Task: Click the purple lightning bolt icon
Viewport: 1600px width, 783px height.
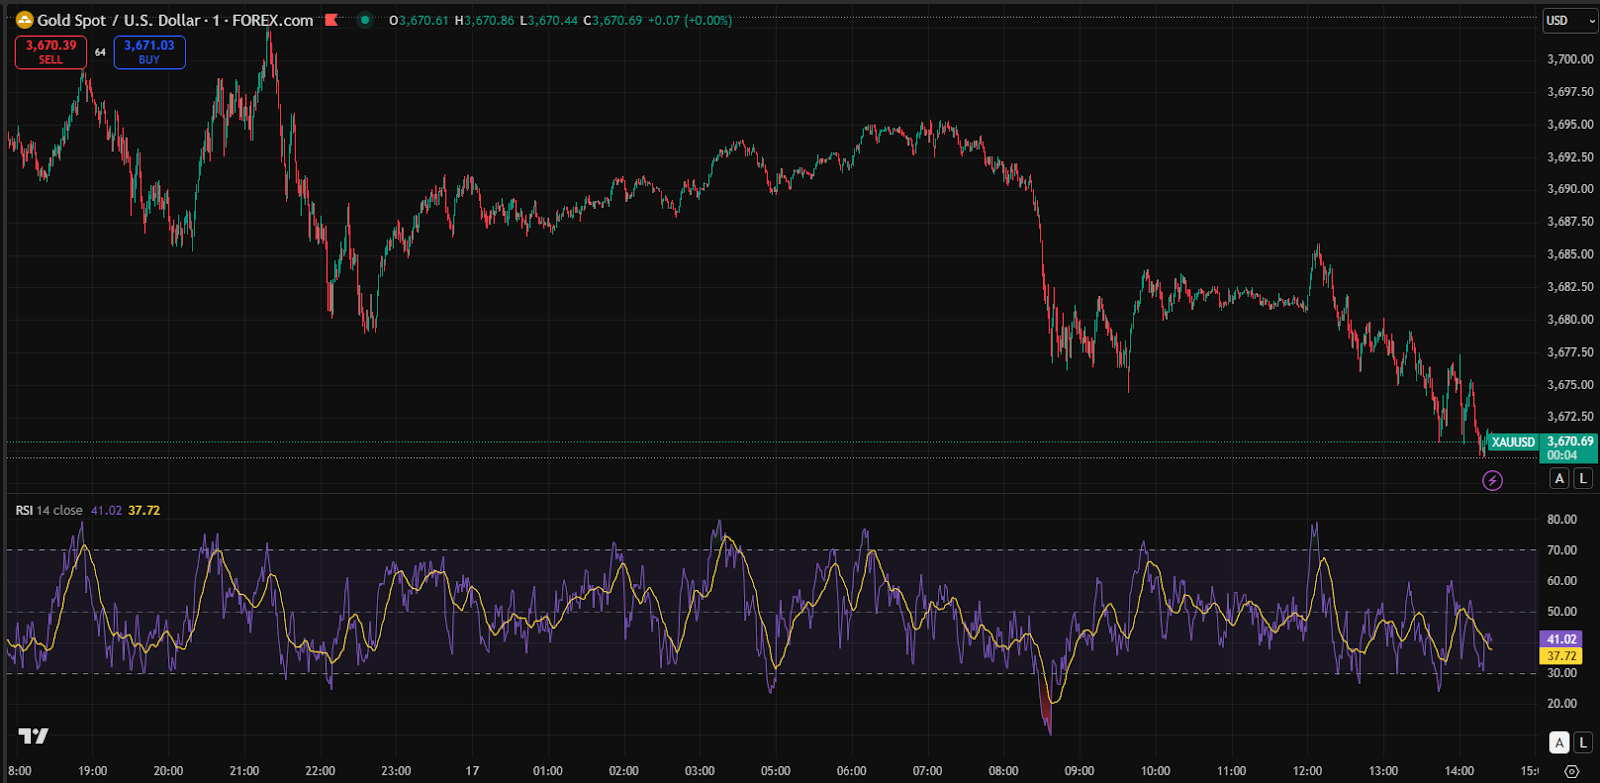Action: 1492,481
